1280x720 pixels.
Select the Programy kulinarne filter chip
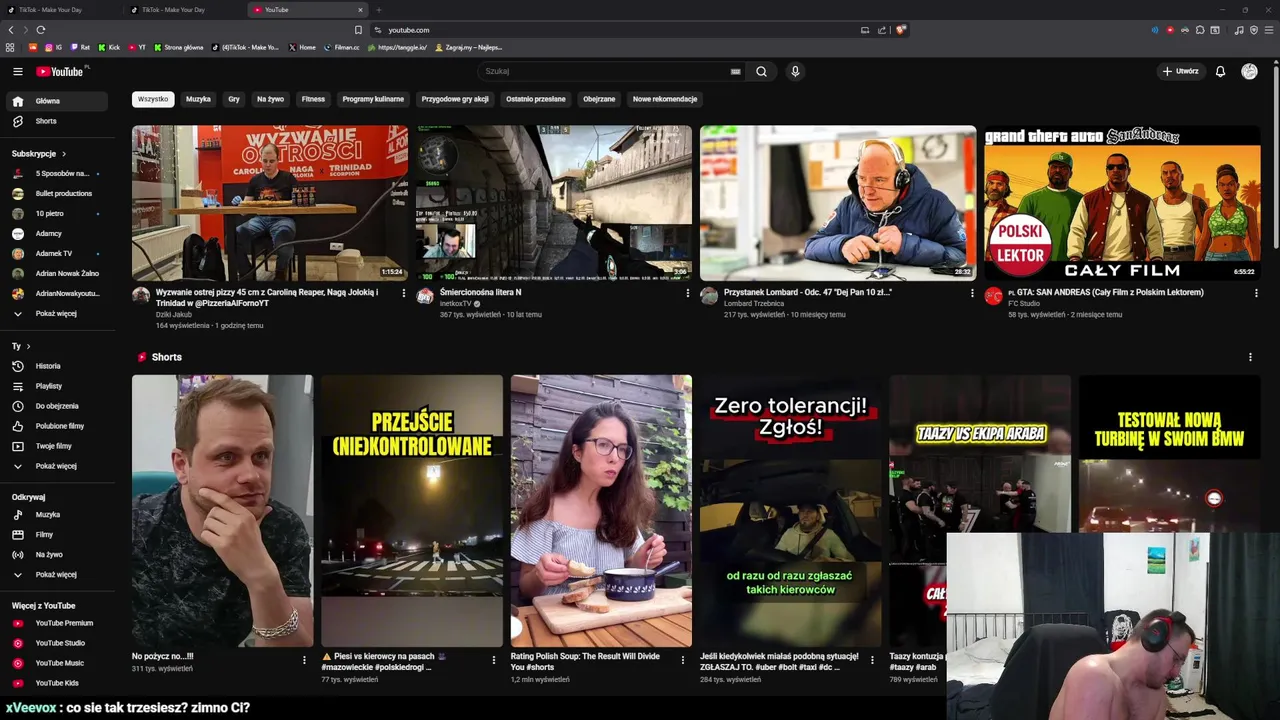click(373, 99)
